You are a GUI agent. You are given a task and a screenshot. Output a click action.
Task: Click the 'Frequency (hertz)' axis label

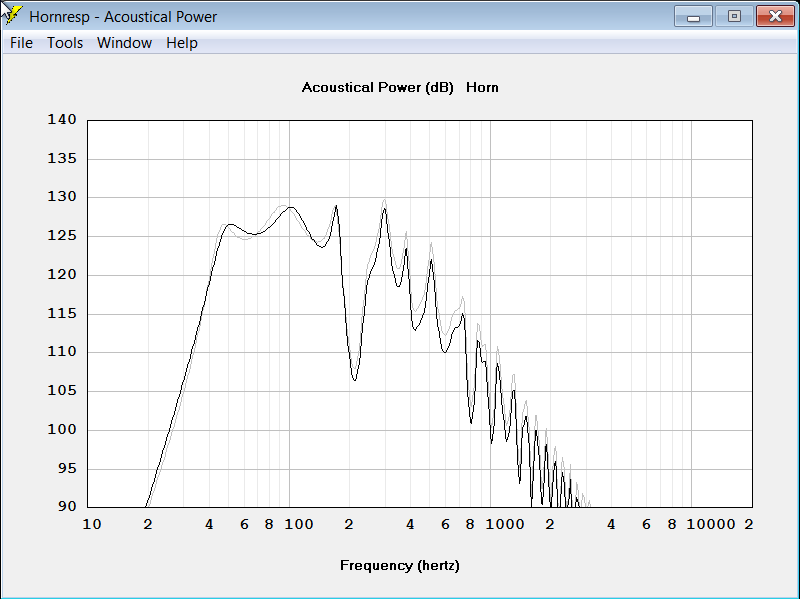pyautogui.click(x=400, y=565)
